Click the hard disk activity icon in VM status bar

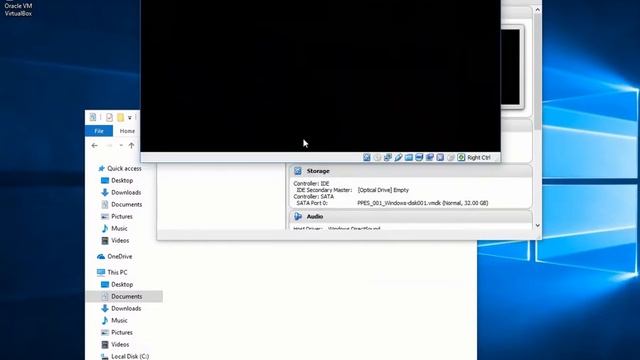click(x=367, y=157)
